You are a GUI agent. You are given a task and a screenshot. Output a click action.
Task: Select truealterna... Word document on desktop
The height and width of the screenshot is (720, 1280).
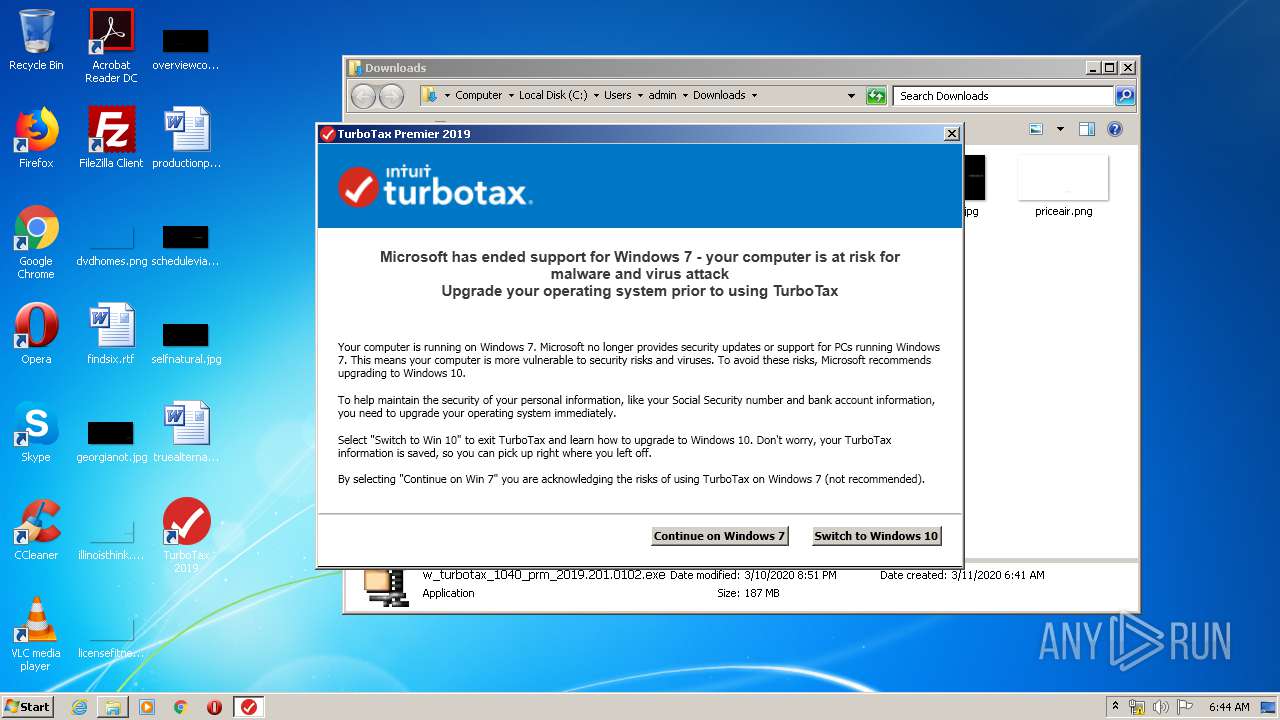point(186,432)
